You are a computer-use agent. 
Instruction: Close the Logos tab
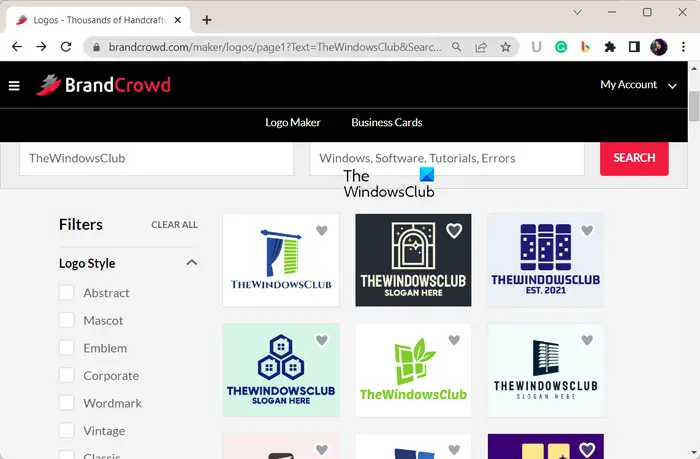coord(178,20)
